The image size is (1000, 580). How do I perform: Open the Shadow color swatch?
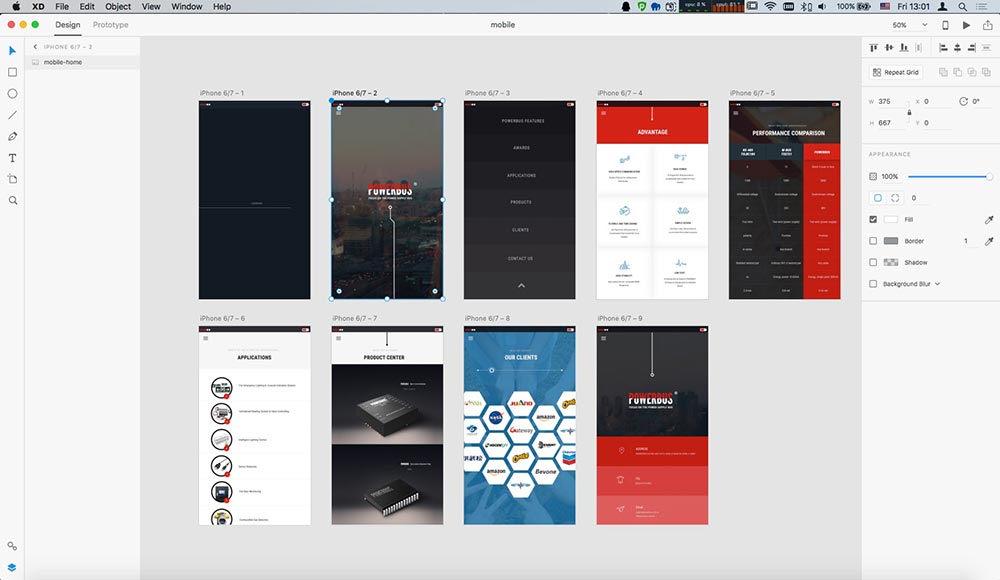(x=891, y=262)
